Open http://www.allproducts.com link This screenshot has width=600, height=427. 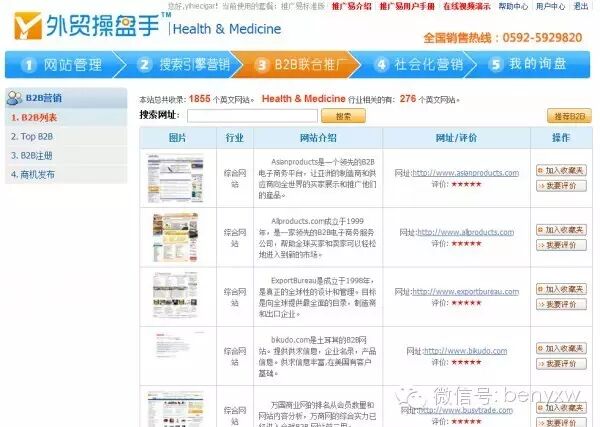[x=465, y=232]
